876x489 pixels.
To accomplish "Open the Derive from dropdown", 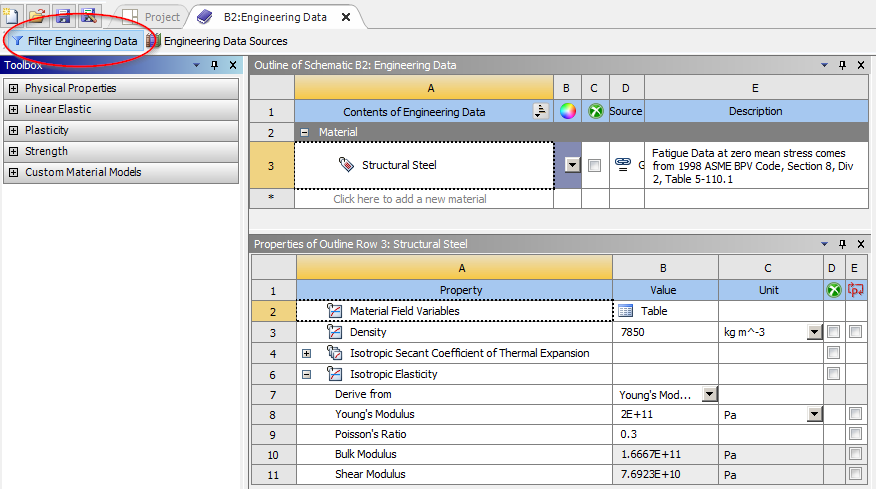I will (709, 395).
